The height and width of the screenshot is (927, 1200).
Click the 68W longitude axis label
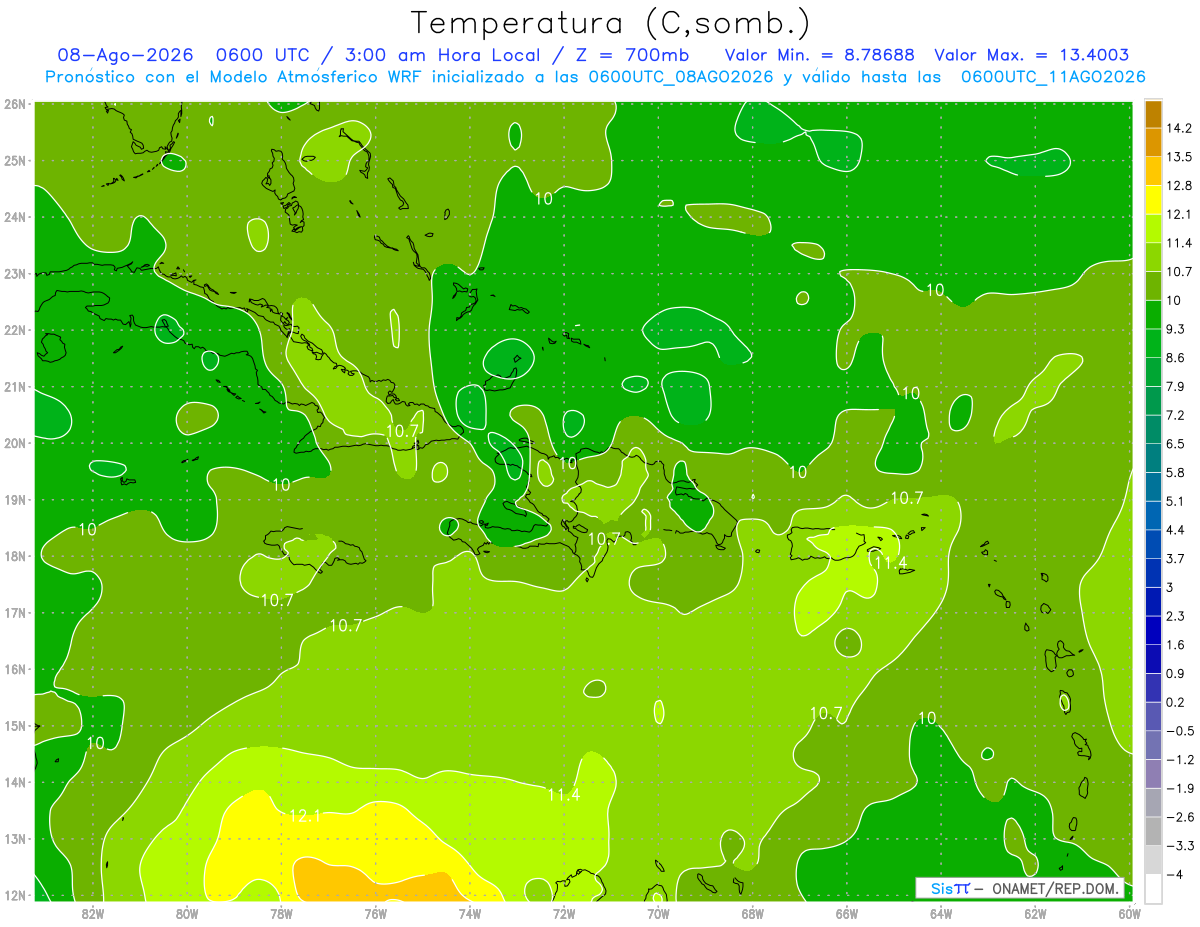point(753,913)
